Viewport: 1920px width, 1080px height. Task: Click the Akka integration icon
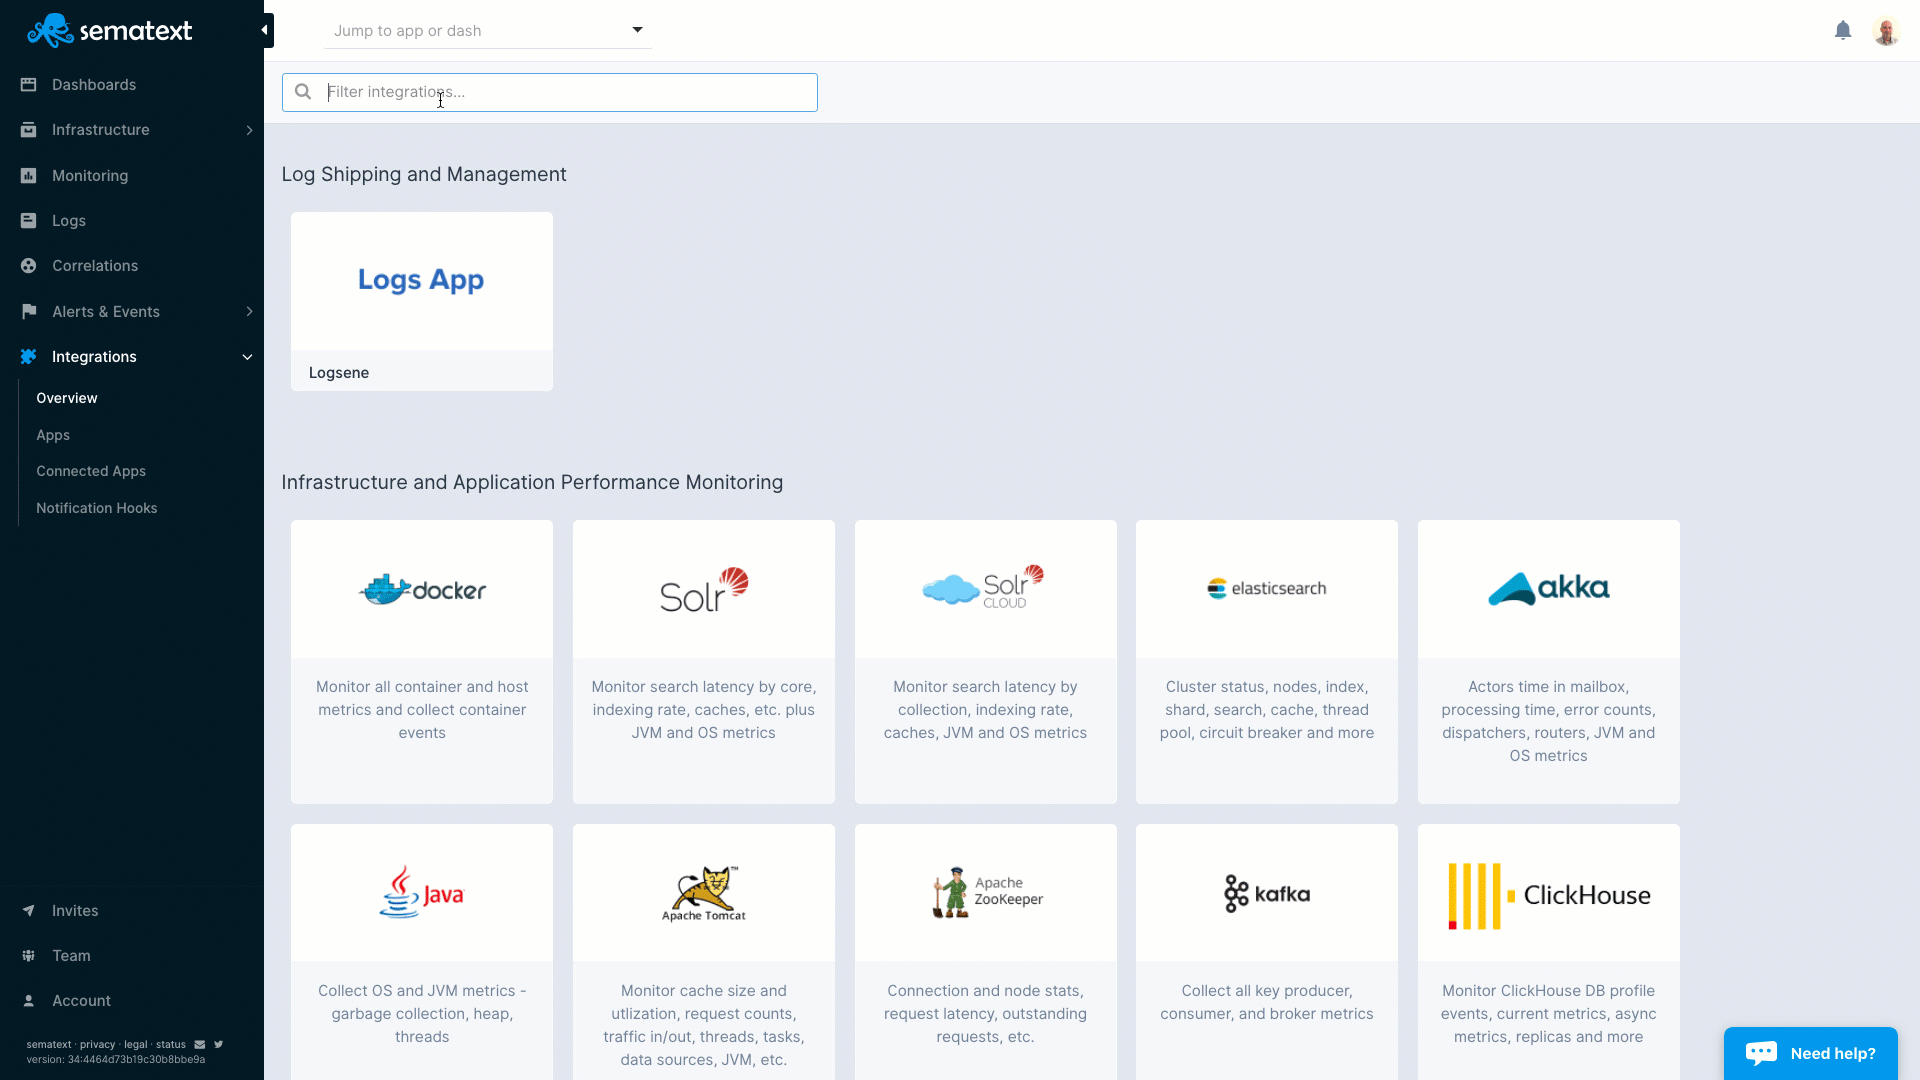1548,587
